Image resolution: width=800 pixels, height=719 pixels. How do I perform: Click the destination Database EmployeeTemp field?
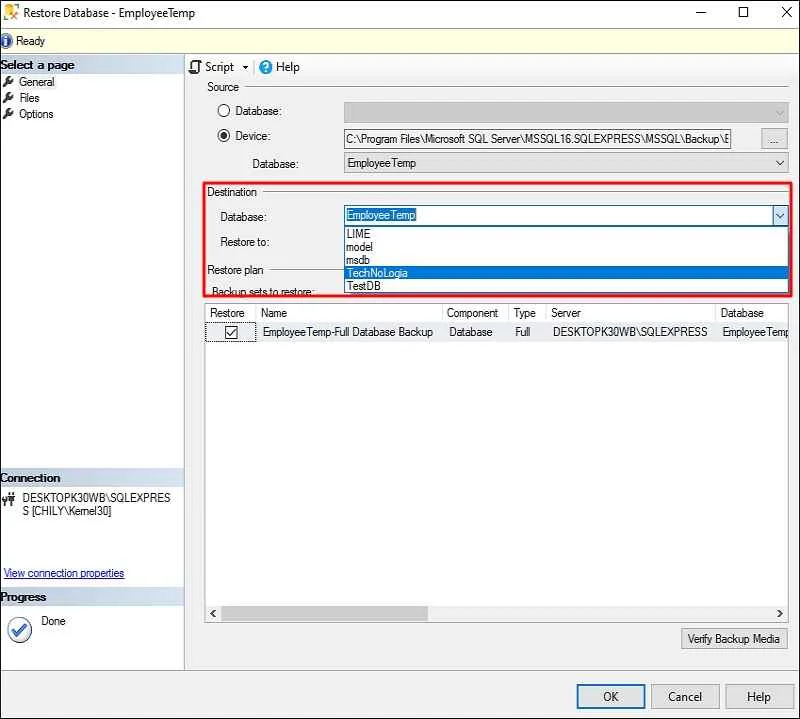tap(559, 215)
